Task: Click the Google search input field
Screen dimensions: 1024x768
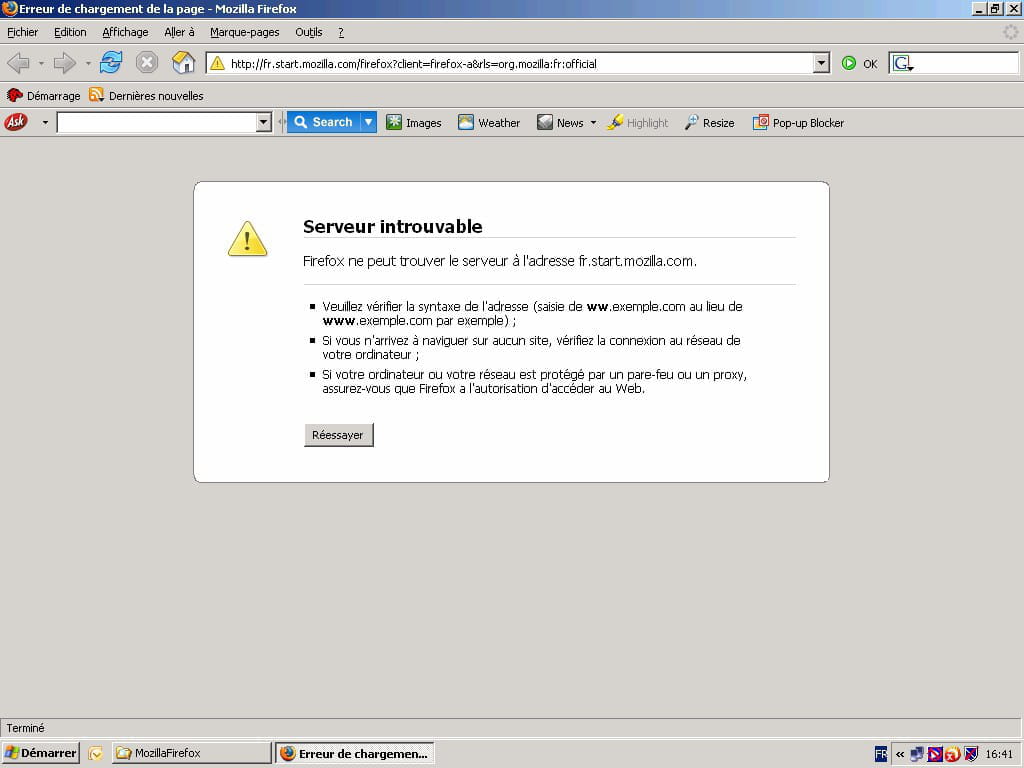Action: (x=967, y=63)
